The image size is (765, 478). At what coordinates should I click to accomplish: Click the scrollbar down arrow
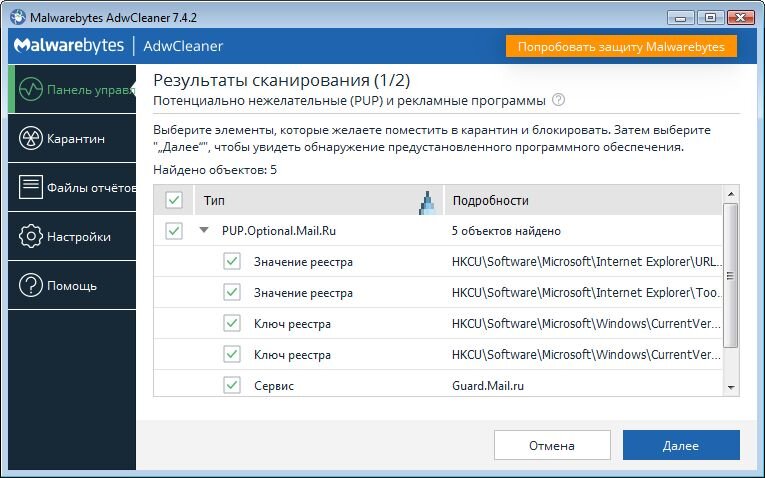coord(731,388)
